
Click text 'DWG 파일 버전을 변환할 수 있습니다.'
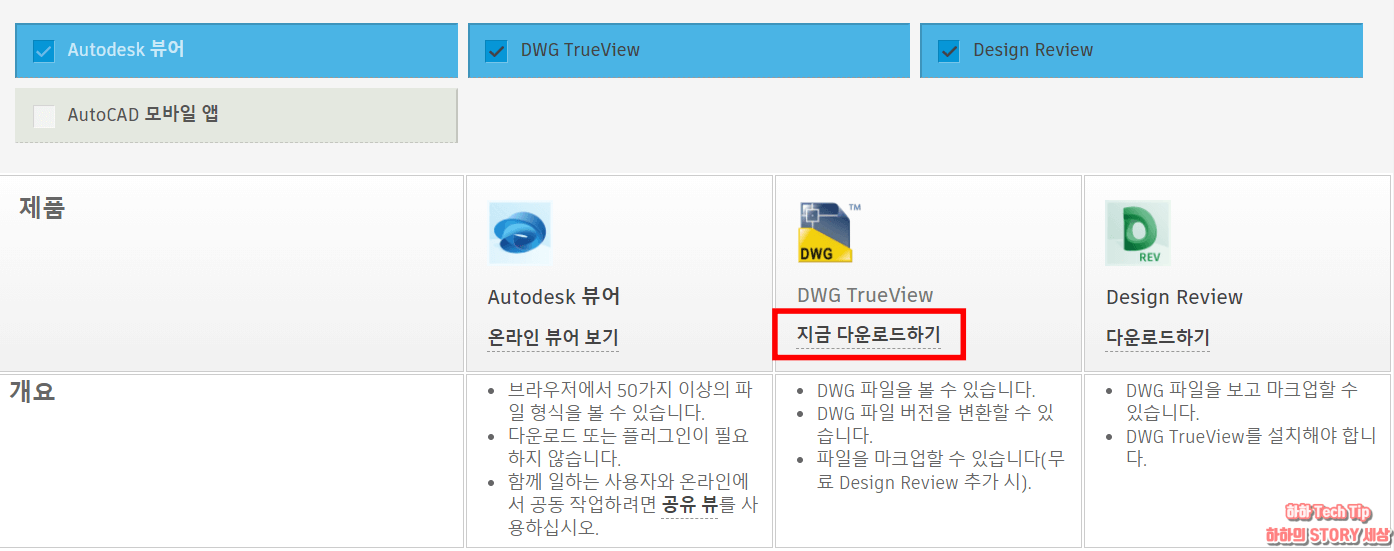point(935,424)
